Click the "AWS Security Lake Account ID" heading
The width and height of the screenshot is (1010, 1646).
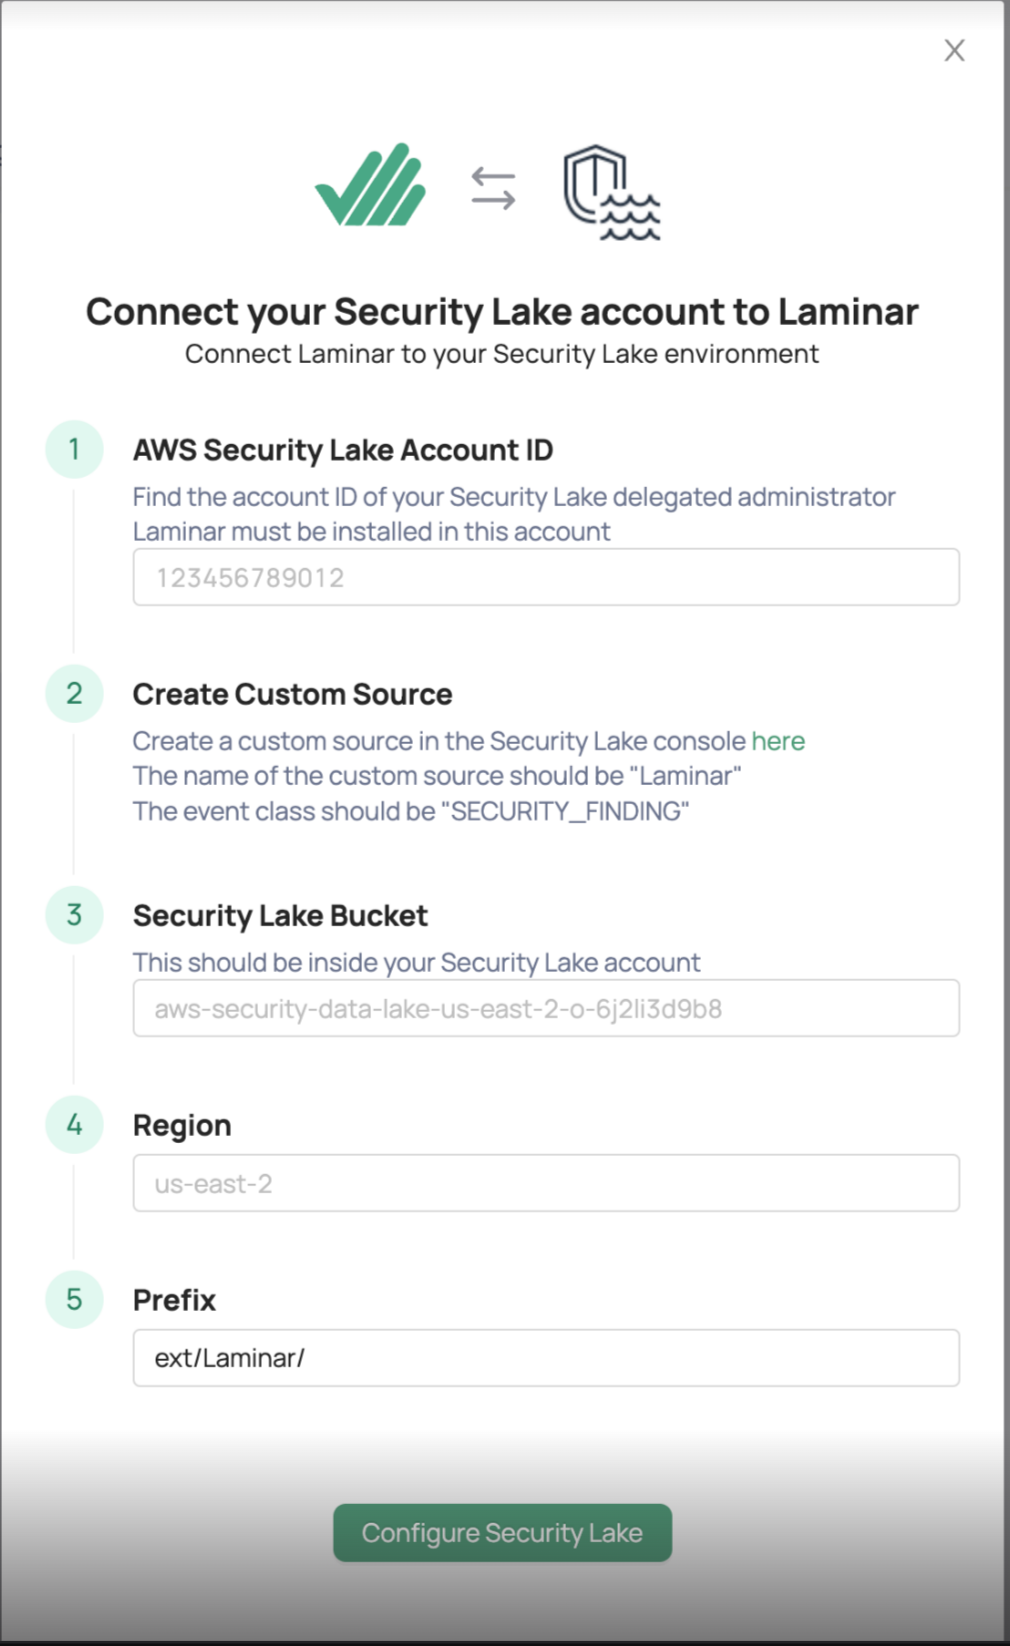click(x=343, y=450)
